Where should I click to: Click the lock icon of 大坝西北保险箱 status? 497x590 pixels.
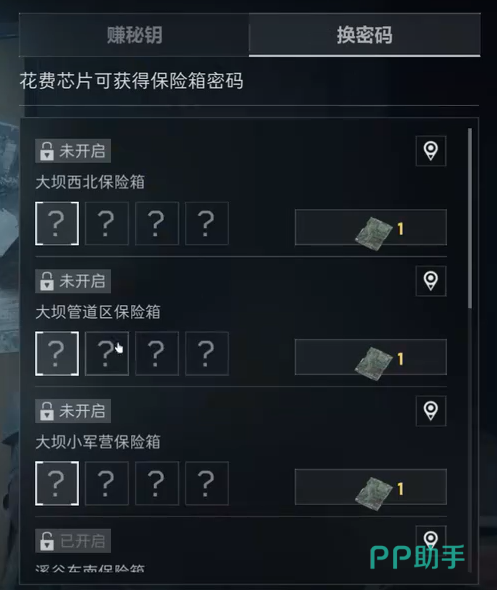(x=47, y=151)
